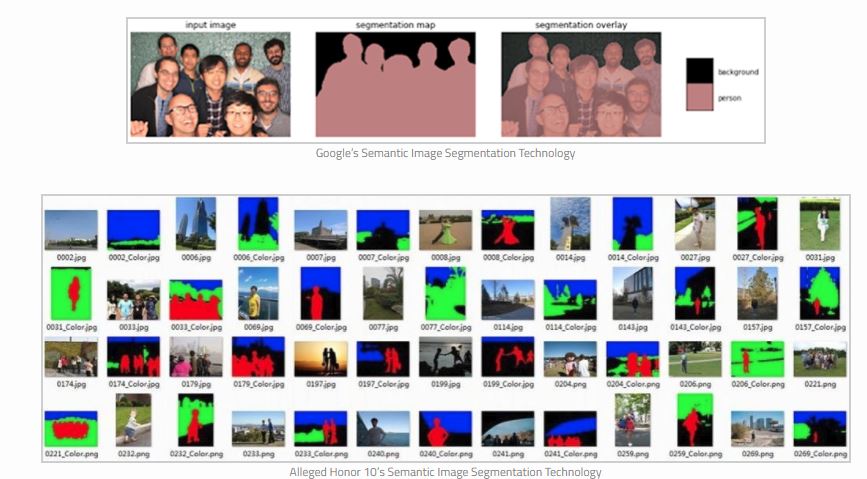Screen dimensions: 867x479
Task: Open the 0179.jpg thumbnail
Action: [x=196, y=357]
